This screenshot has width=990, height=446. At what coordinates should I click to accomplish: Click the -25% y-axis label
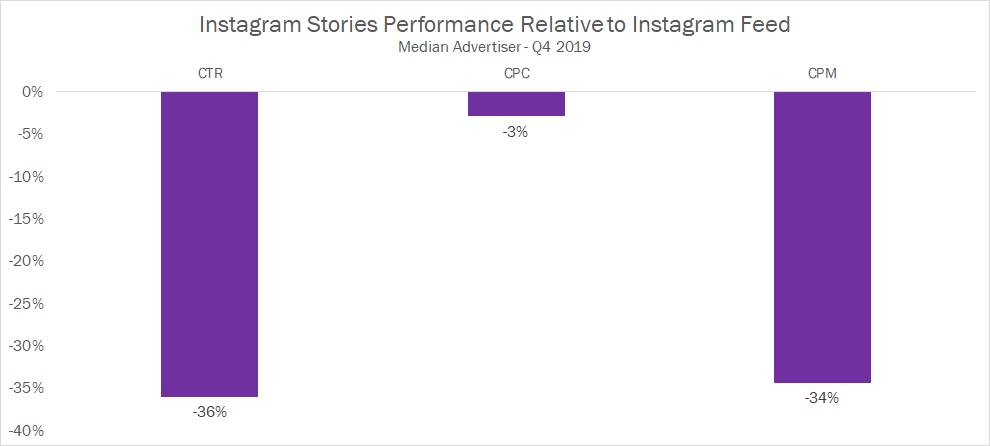point(27,304)
